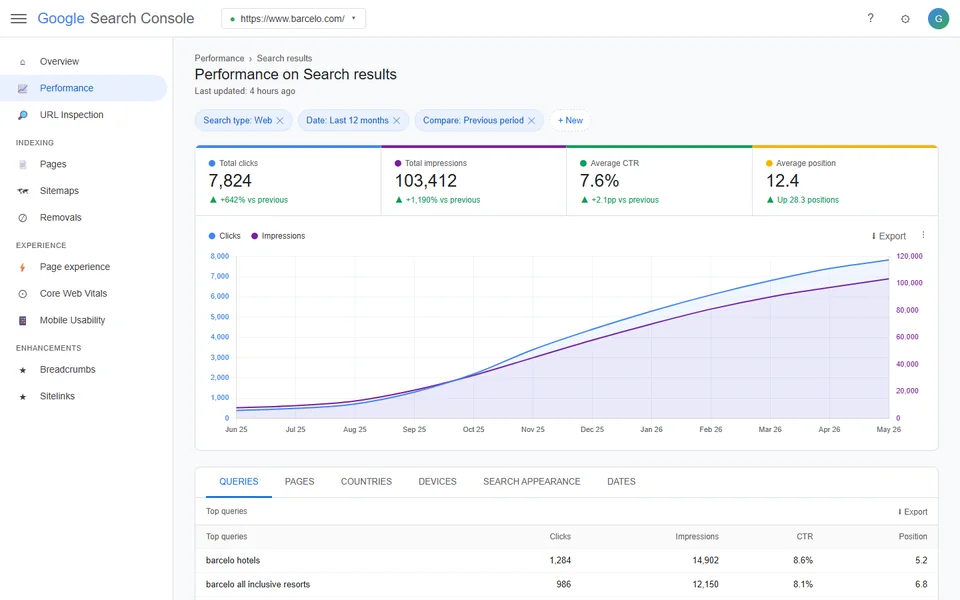Open Mobile Usability in the sidebar
Screen dimensions: 960x600
pyautogui.click(x=83, y=320)
